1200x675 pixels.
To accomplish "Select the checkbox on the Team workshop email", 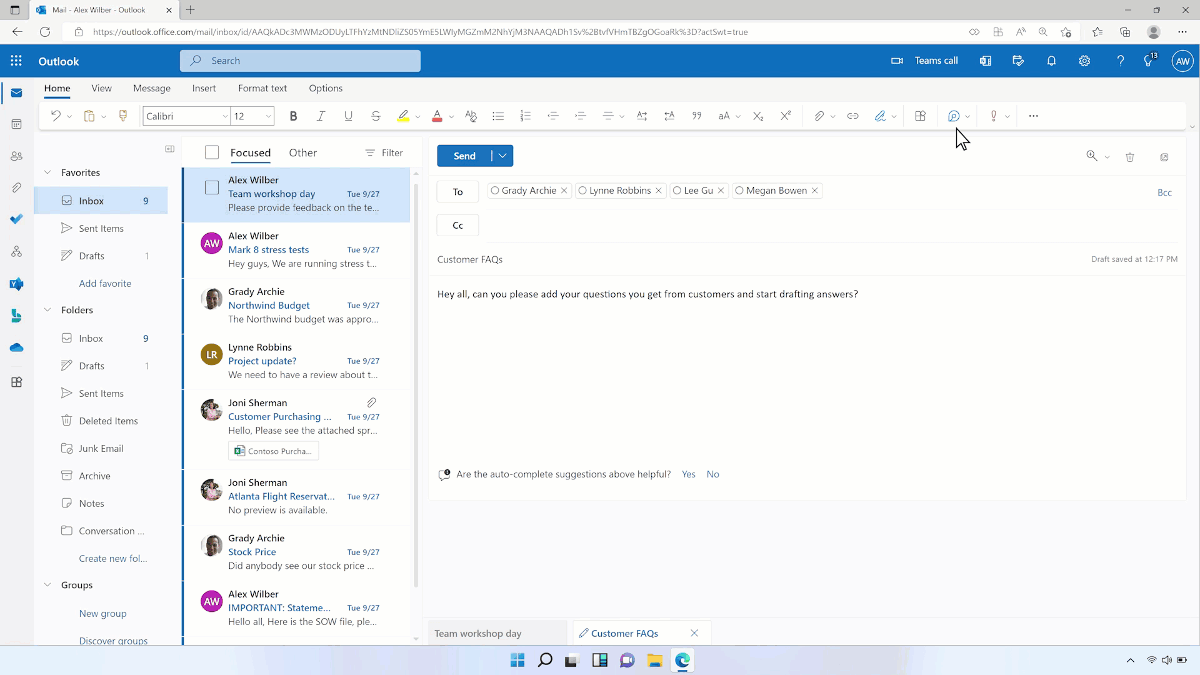I will click(x=211, y=186).
